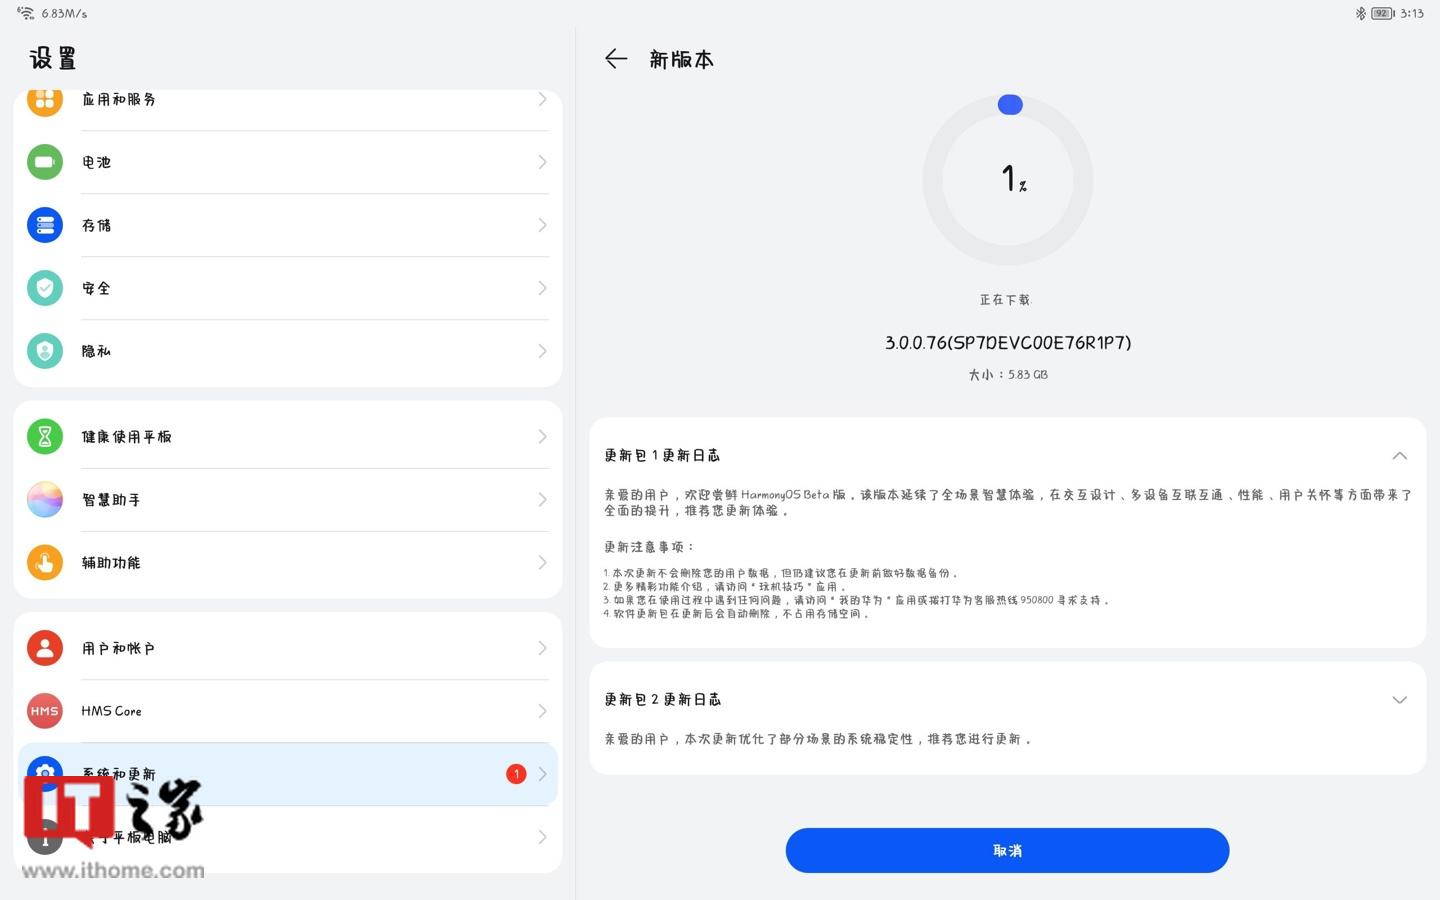The width and height of the screenshot is (1440, 900).
Task: Open 隐私 settings row
Action: tap(288, 351)
